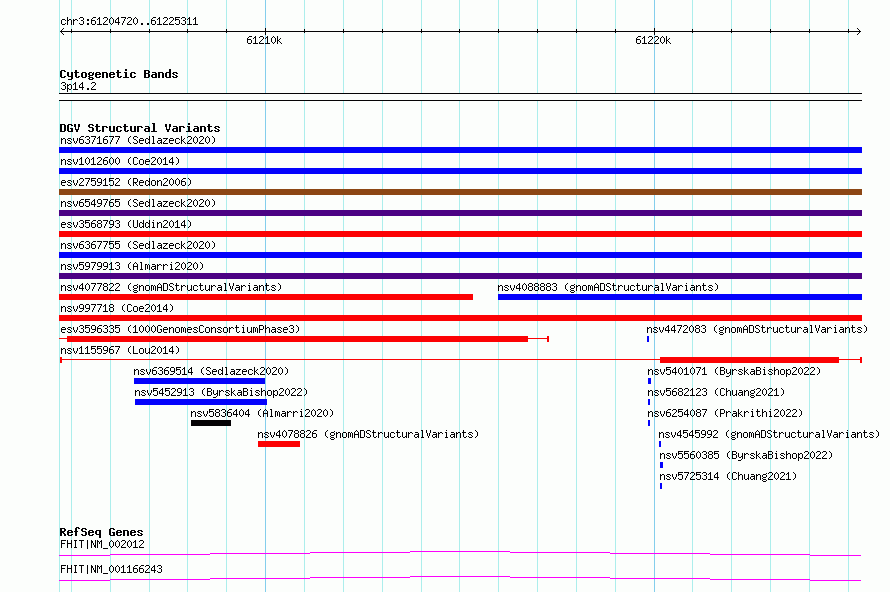This screenshot has height=592, width=890.
Task: Open the FHIT|NM_002012 gene label
Action: pos(102,544)
